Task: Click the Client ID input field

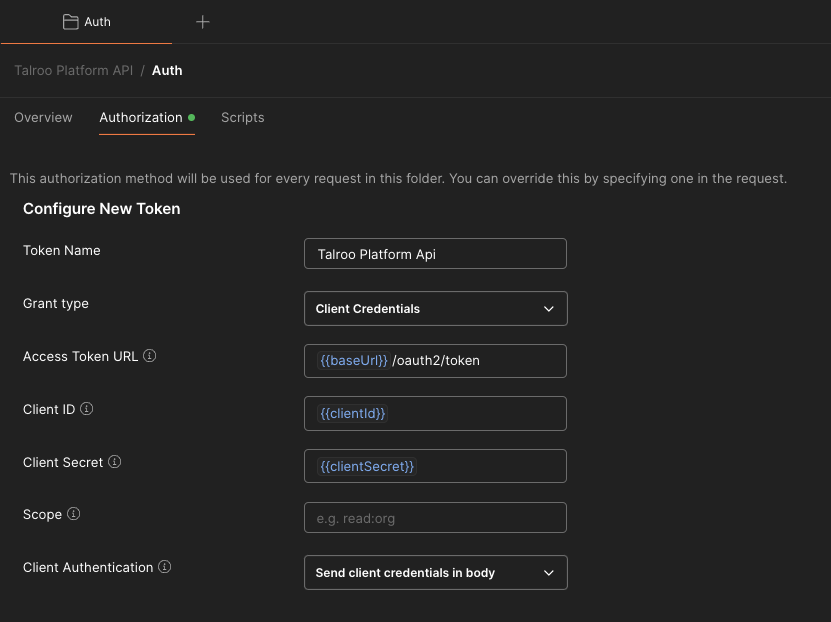Action: tap(435, 413)
